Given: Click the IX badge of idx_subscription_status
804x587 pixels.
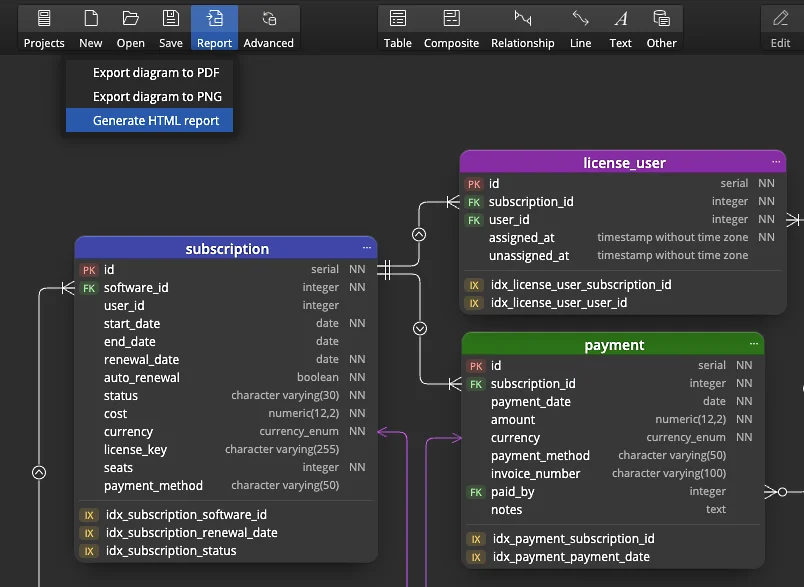Looking at the screenshot, I should (89, 551).
